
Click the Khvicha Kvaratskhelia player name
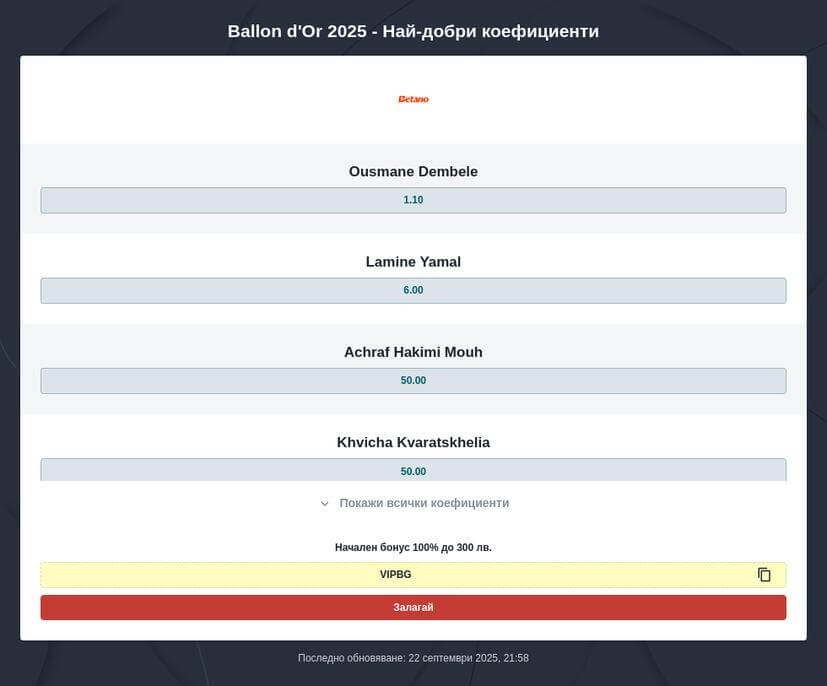(x=413, y=442)
